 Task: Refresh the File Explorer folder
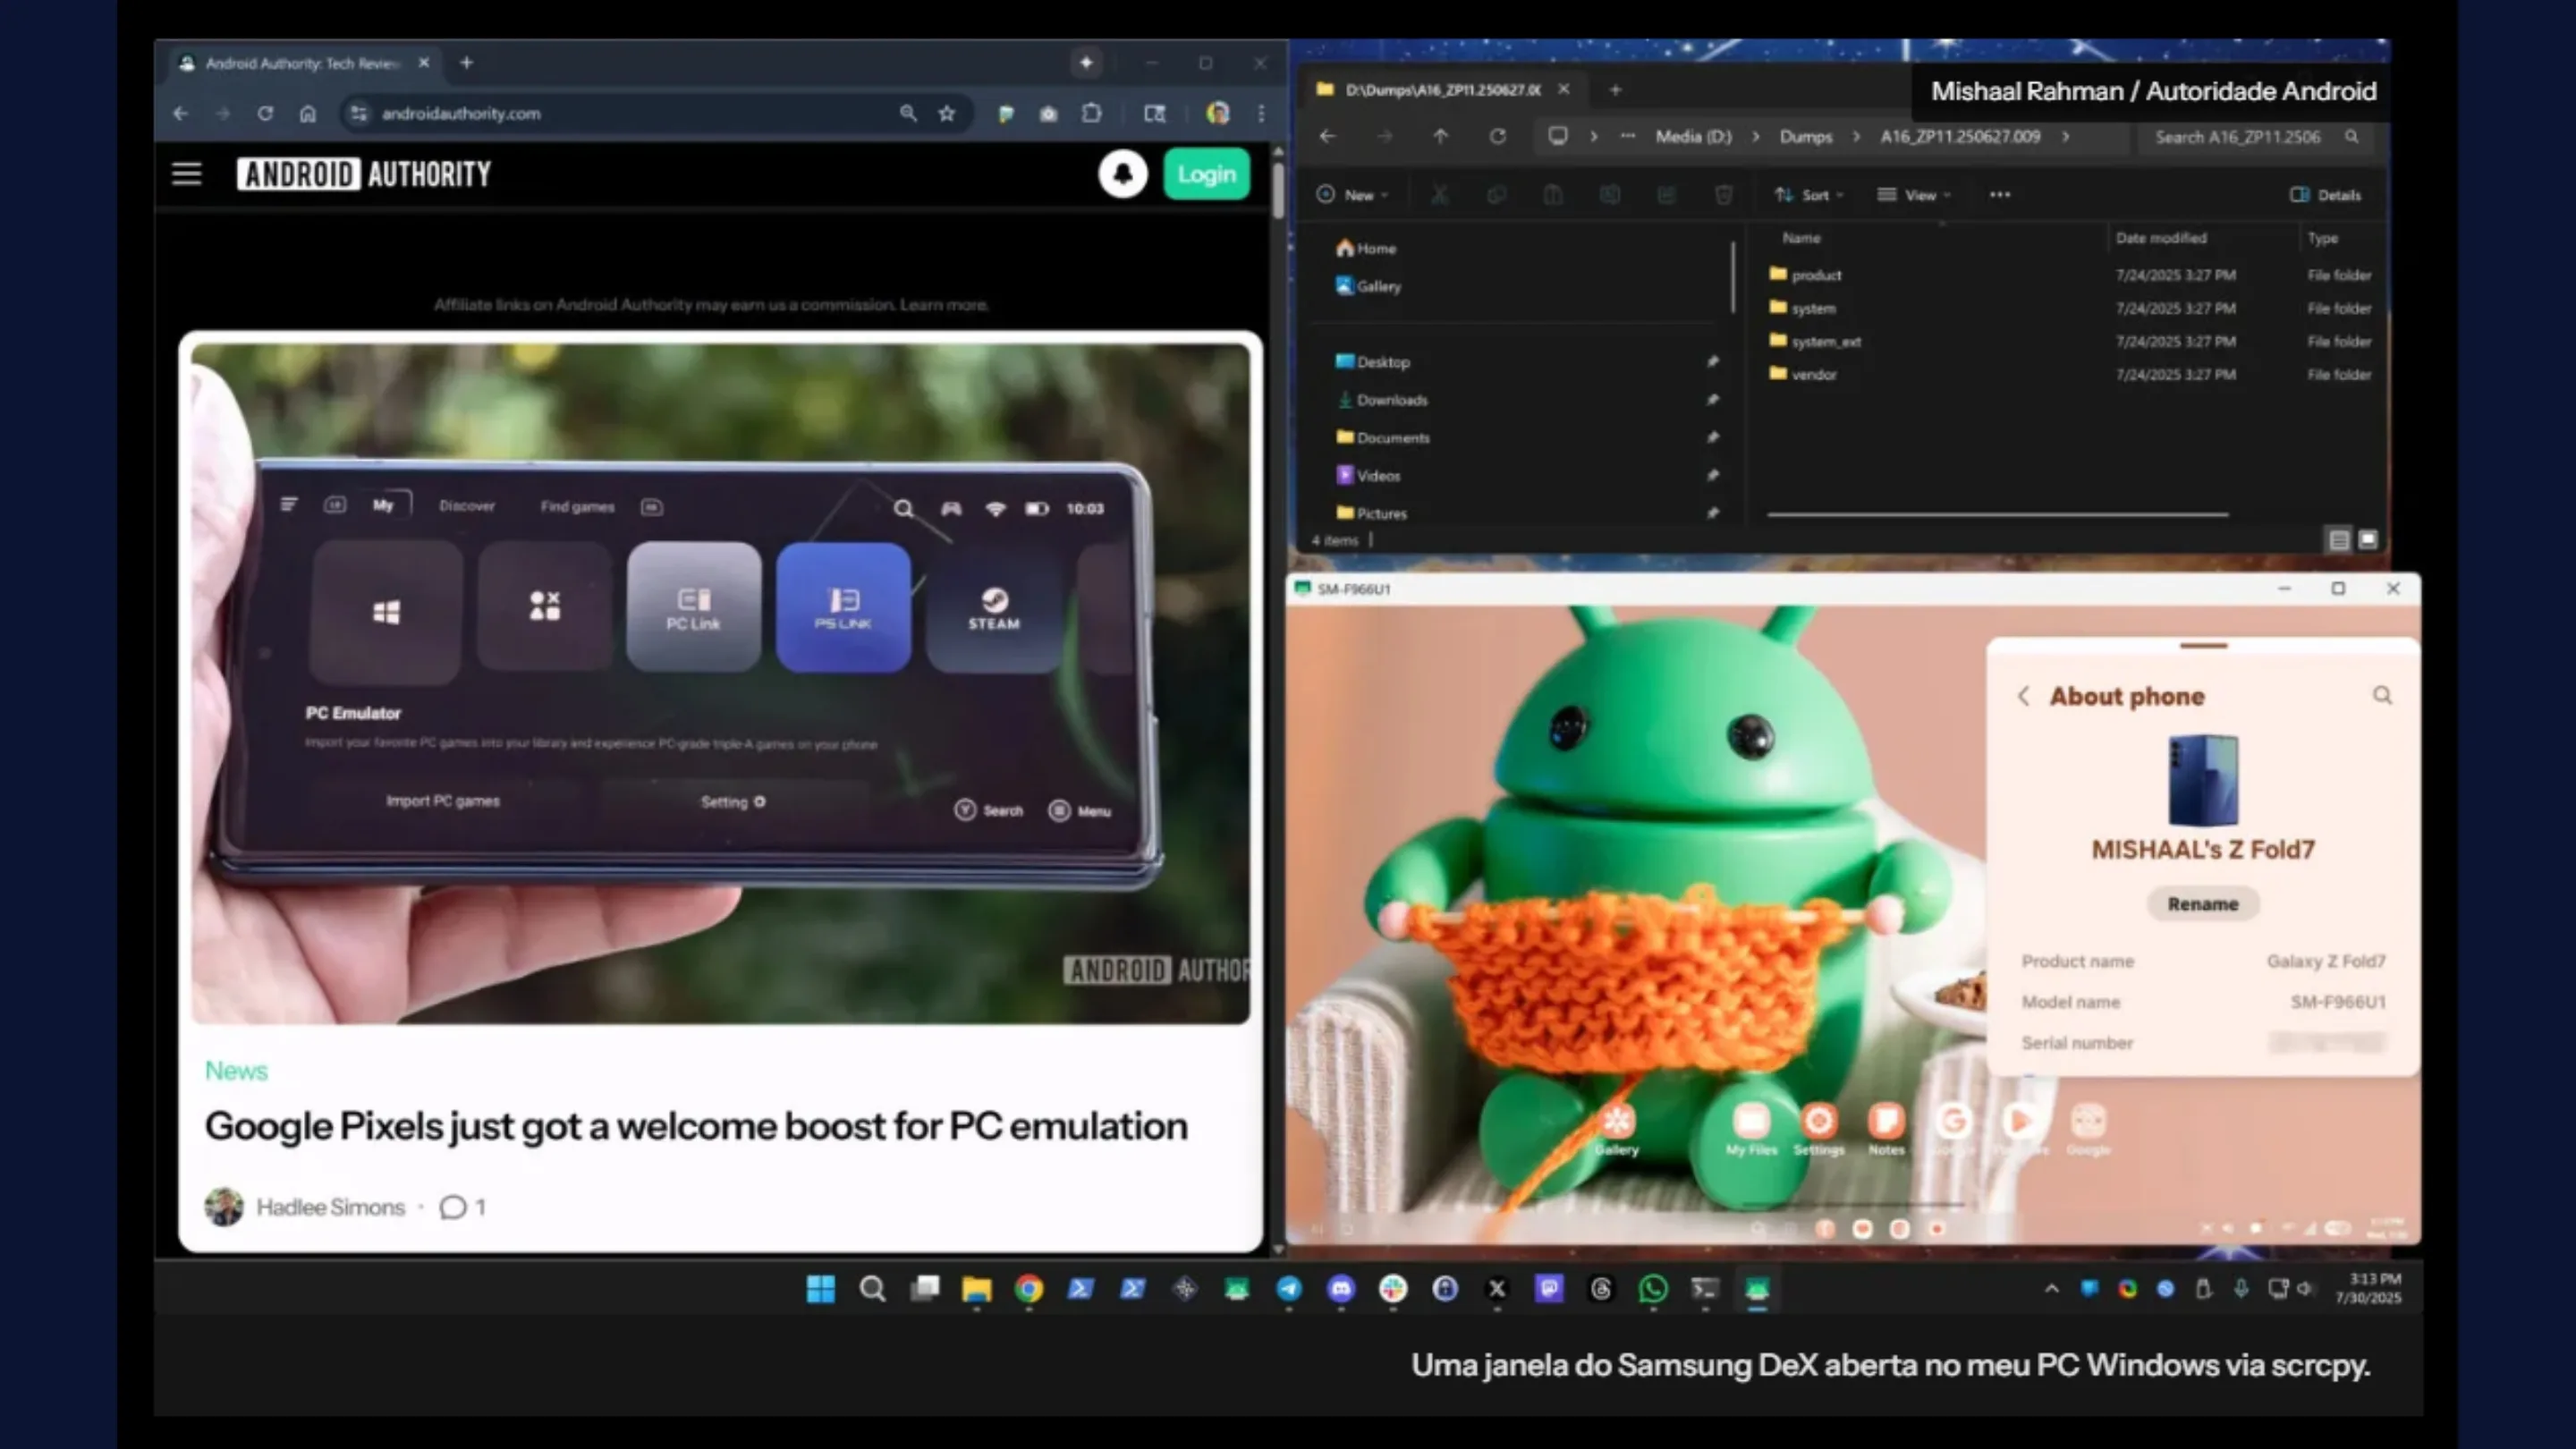1497,136
